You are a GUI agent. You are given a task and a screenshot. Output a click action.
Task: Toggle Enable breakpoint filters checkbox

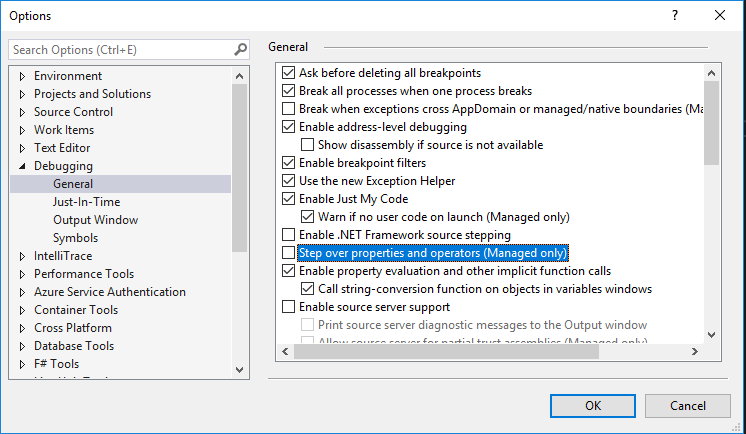point(288,163)
